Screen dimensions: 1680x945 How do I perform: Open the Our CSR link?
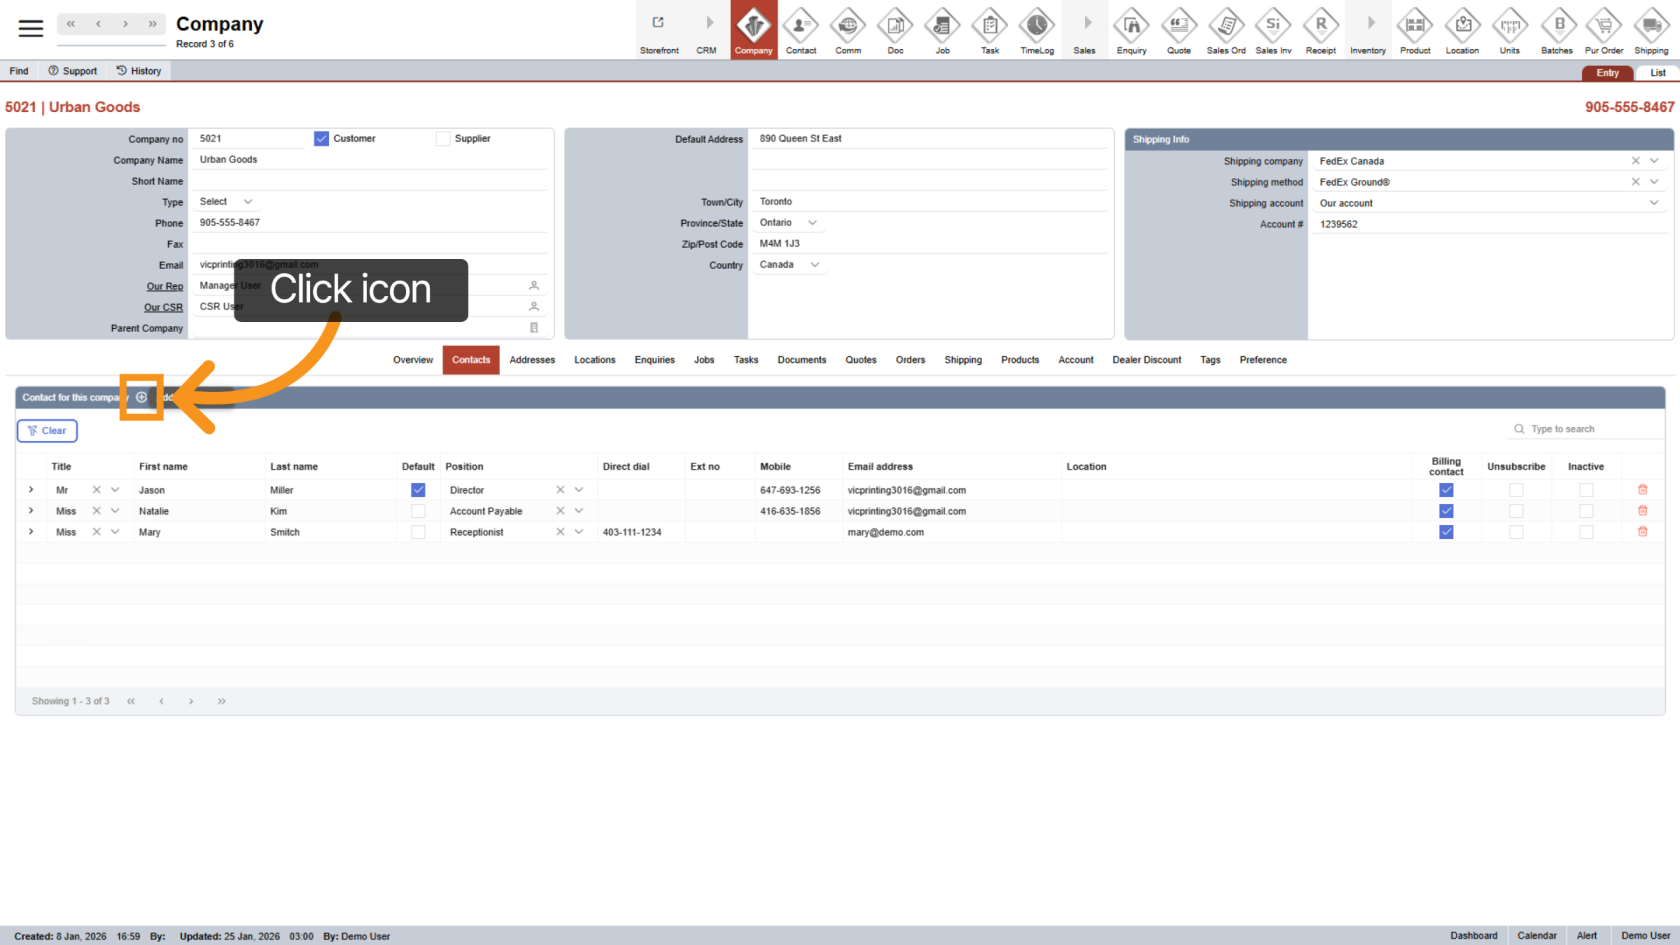pos(163,307)
